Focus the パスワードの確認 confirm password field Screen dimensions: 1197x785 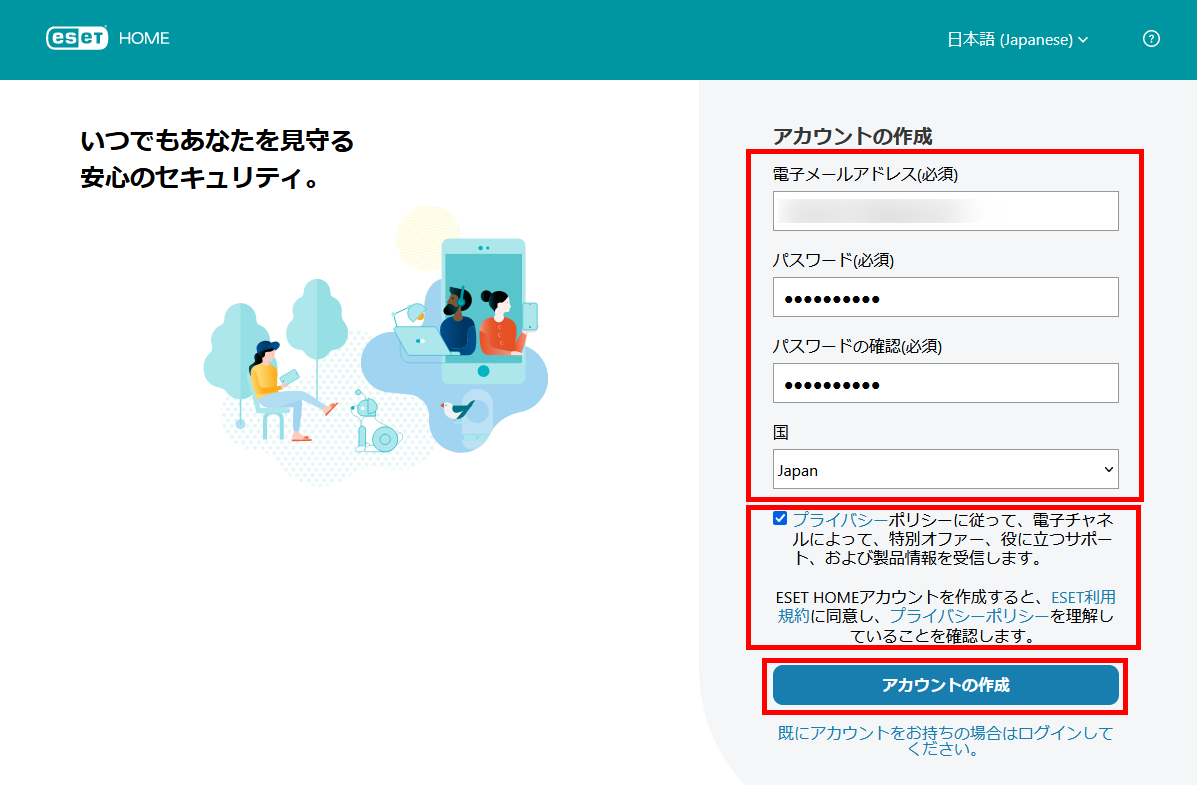tap(945, 383)
